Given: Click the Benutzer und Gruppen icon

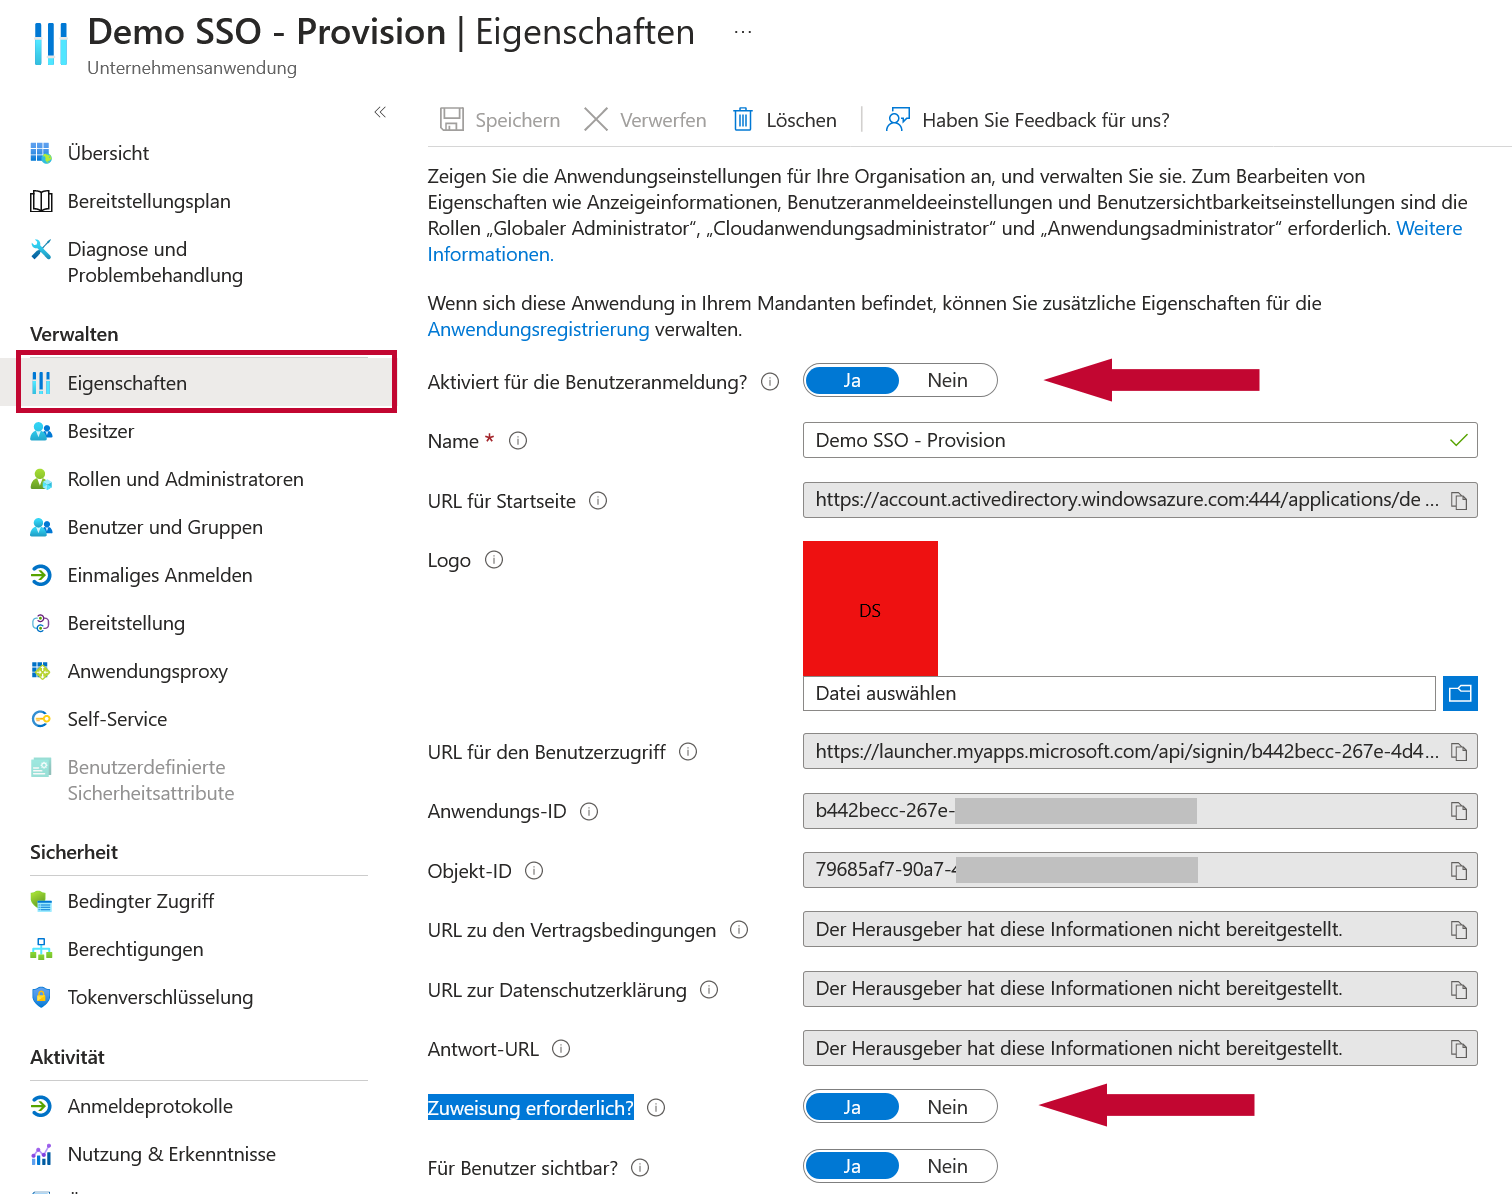Looking at the screenshot, I should (x=41, y=527).
